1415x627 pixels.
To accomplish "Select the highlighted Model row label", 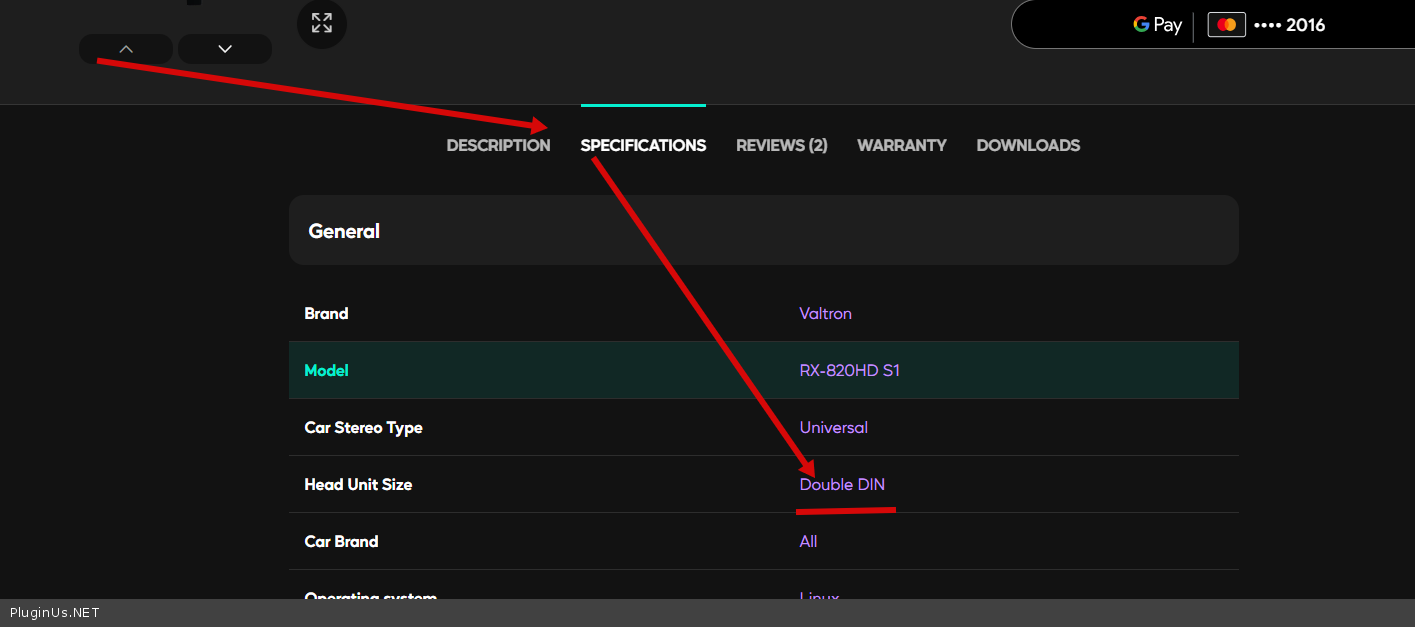I will pyautogui.click(x=326, y=370).
